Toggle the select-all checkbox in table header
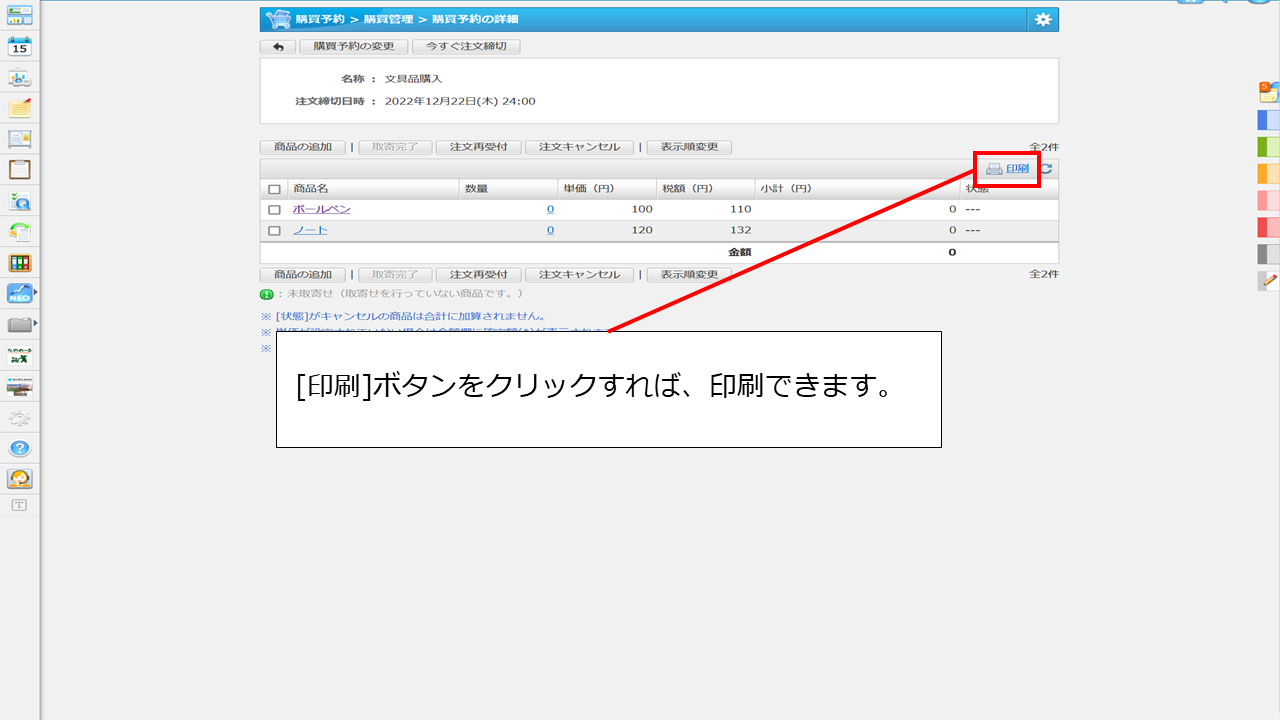The height and width of the screenshot is (720, 1280). [274, 189]
